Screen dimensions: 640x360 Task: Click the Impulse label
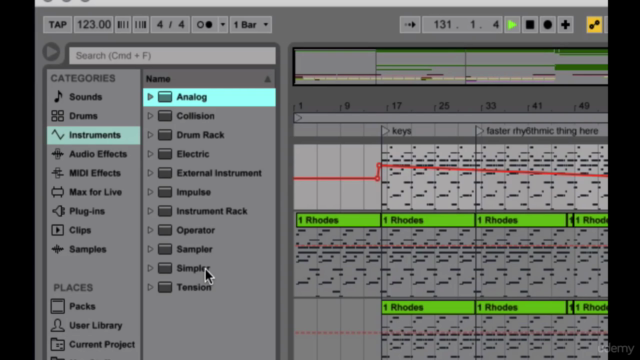click(193, 192)
